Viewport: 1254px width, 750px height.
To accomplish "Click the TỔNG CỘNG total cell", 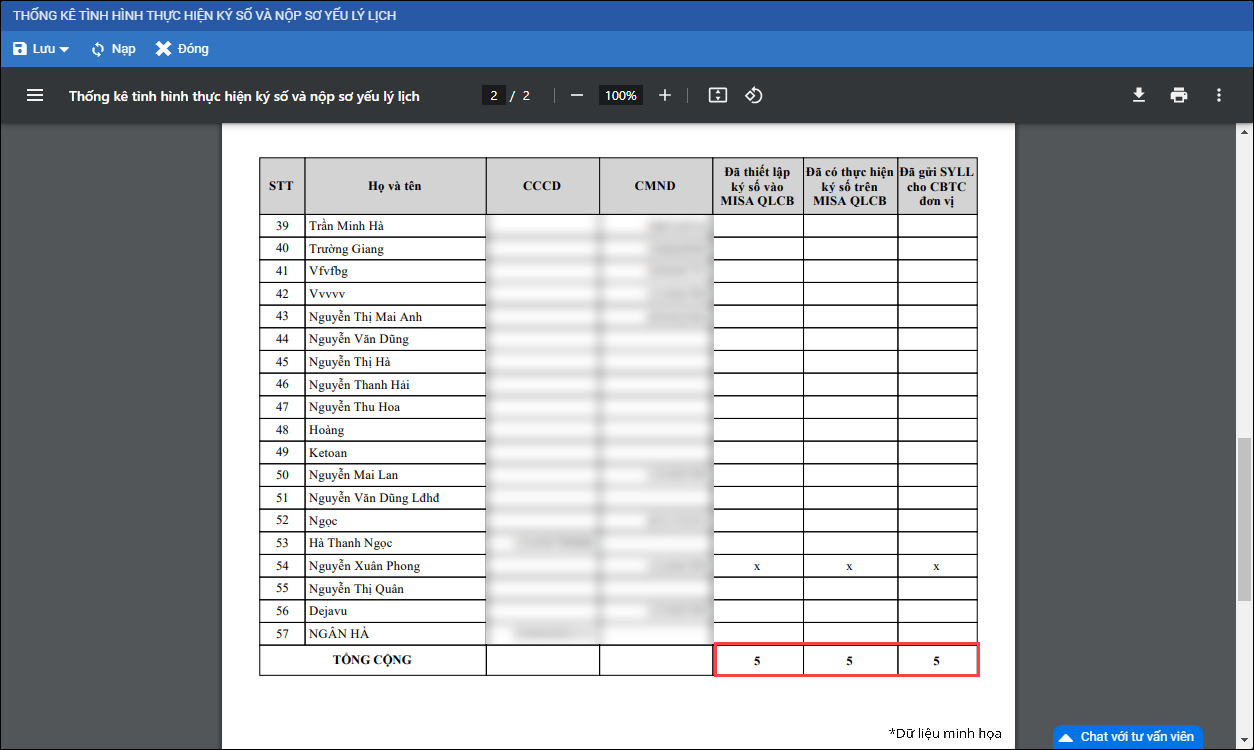I will [x=372, y=660].
